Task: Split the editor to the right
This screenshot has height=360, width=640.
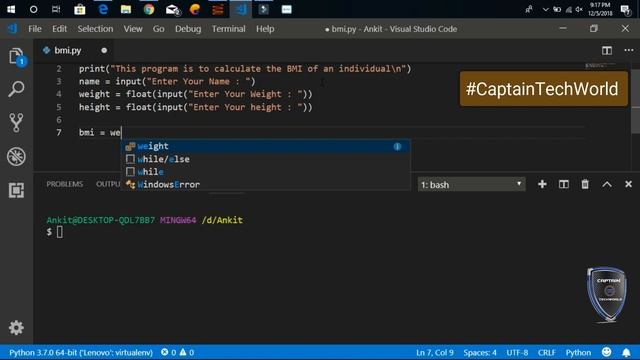Action: (607, 51)
